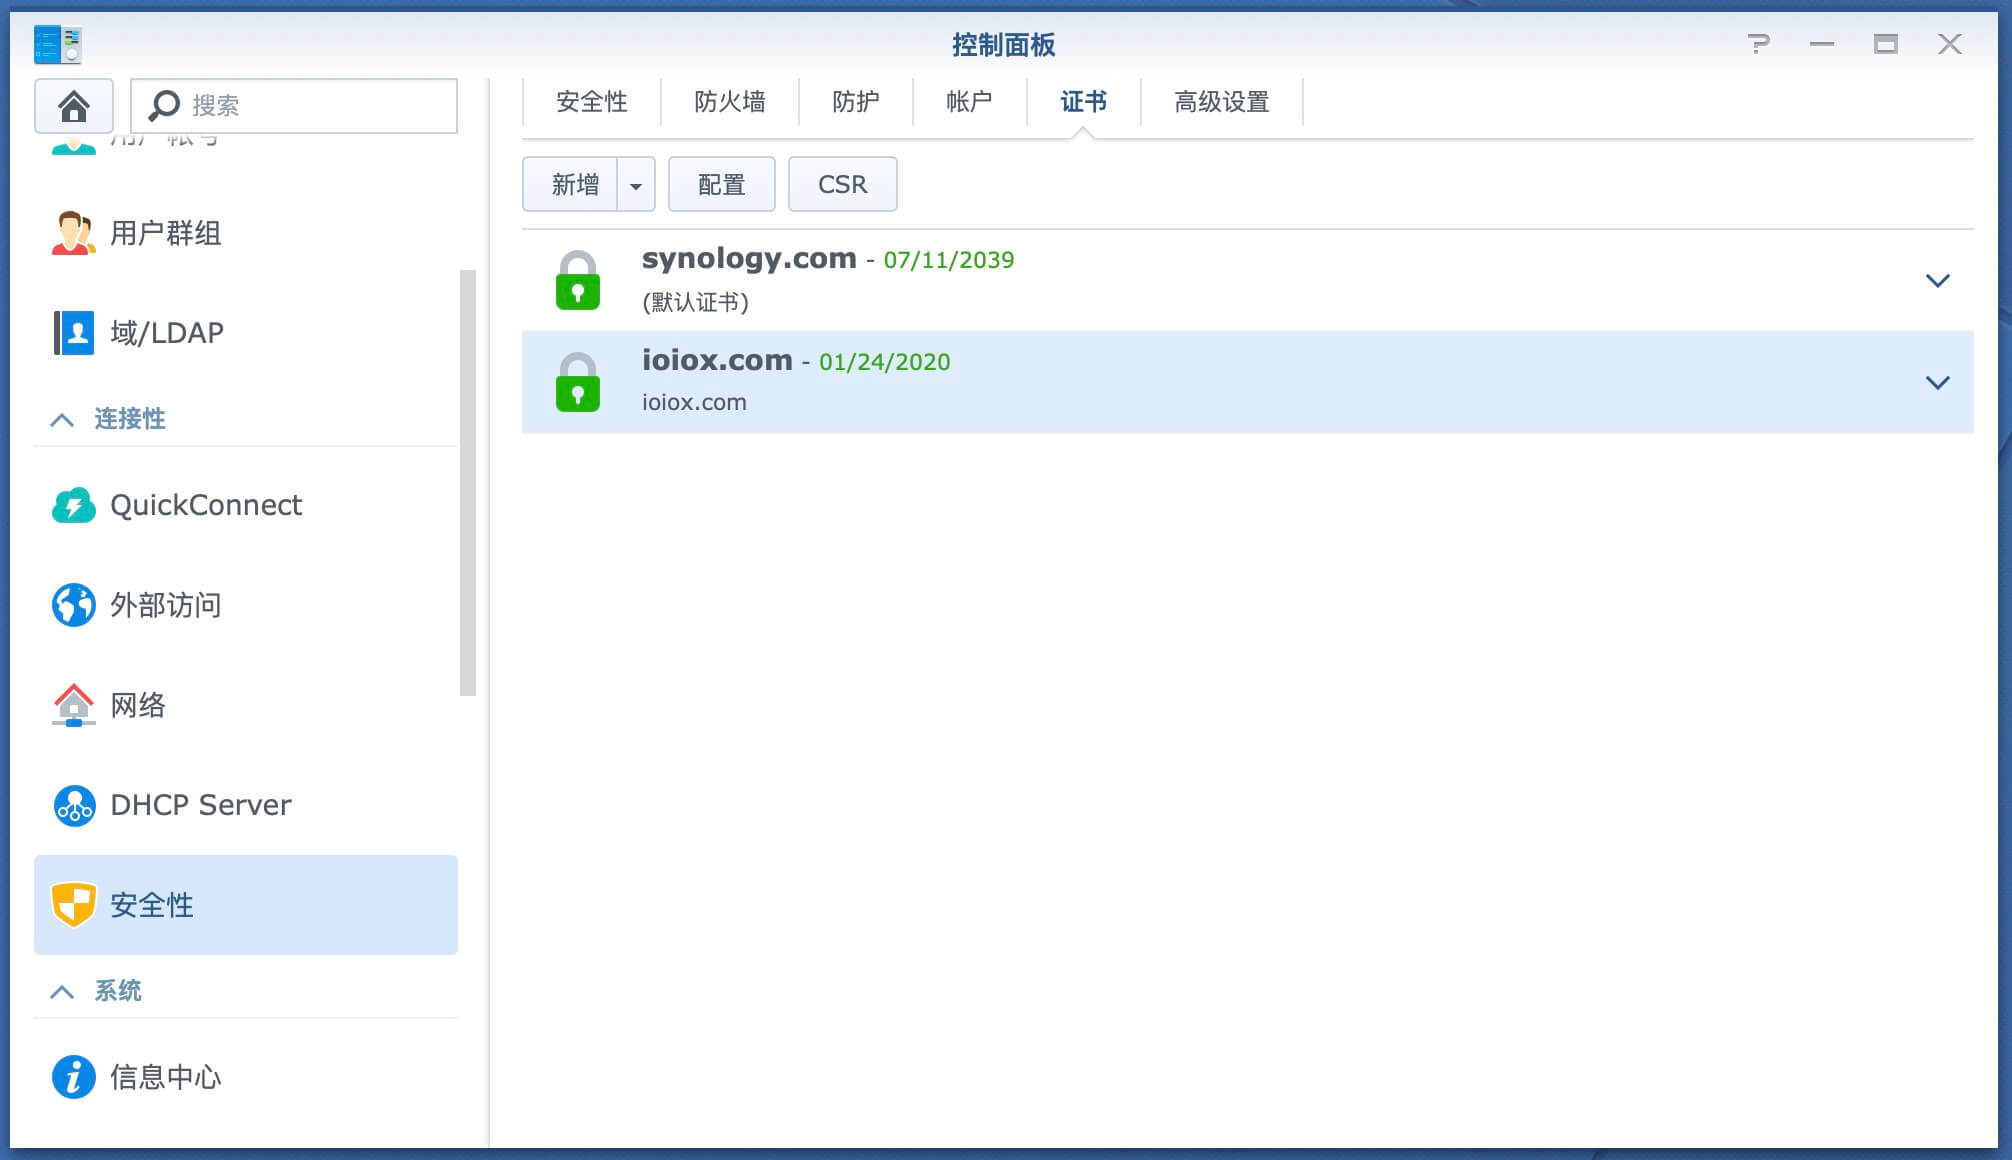Collapse the 系统 sidebar section
This screenshot has height=1160, width=2012.
62,991
